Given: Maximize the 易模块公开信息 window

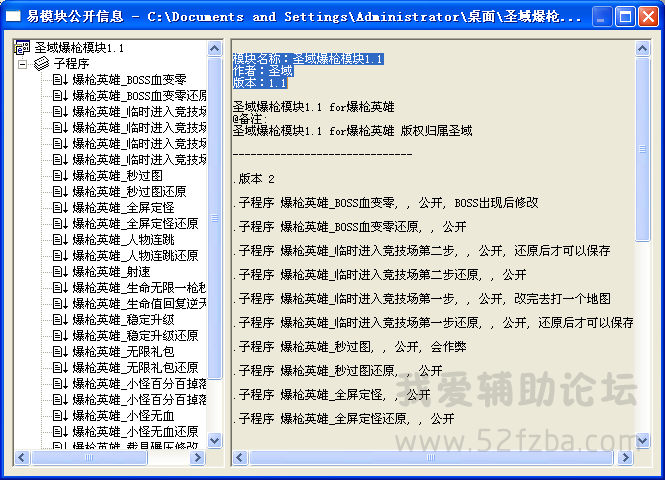Looking at the screenshot, I should pos(625,17).
